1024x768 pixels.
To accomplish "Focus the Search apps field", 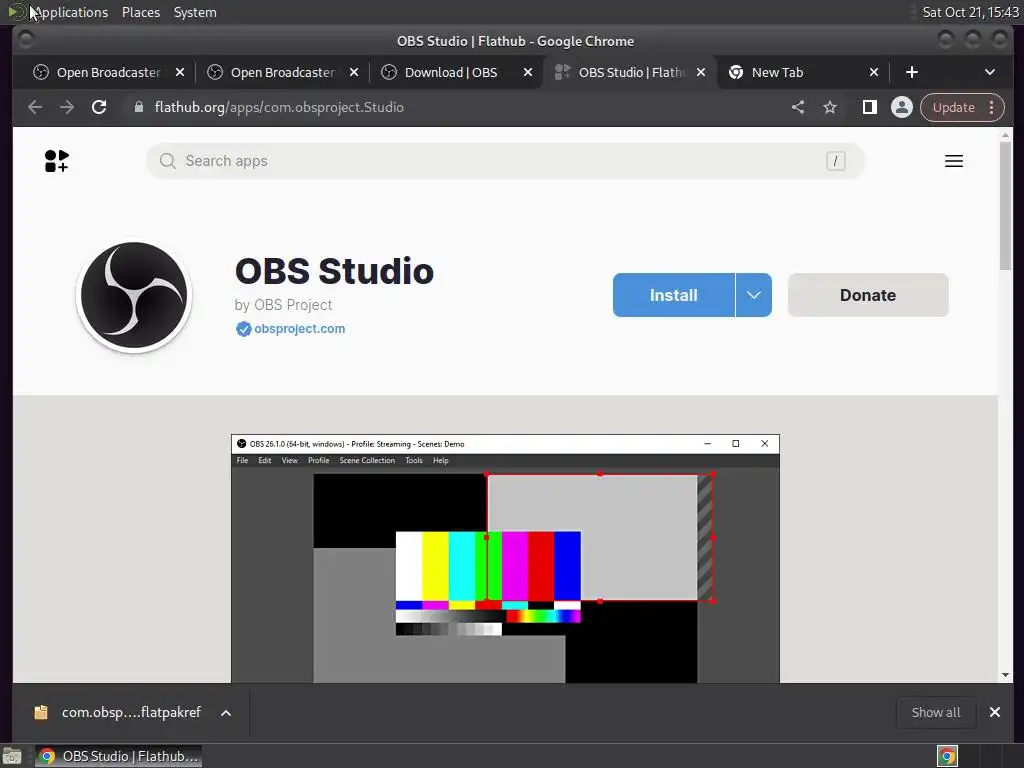I will coord(505,161).
